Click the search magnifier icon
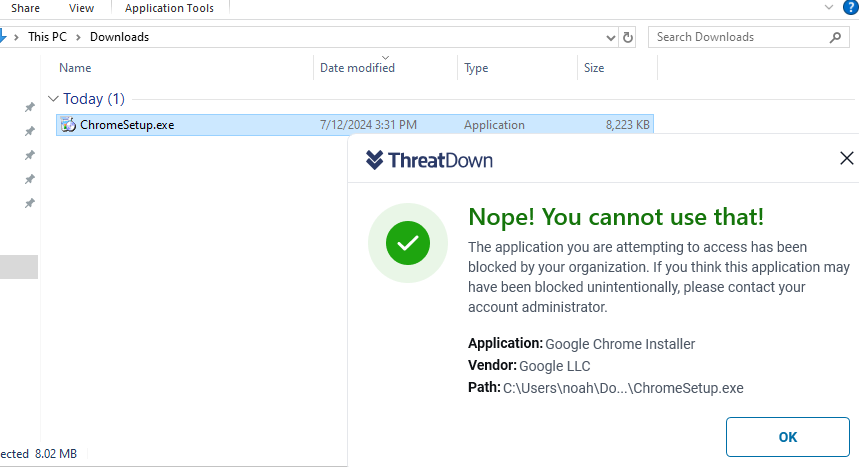859x467 pixels. [835, 37]
